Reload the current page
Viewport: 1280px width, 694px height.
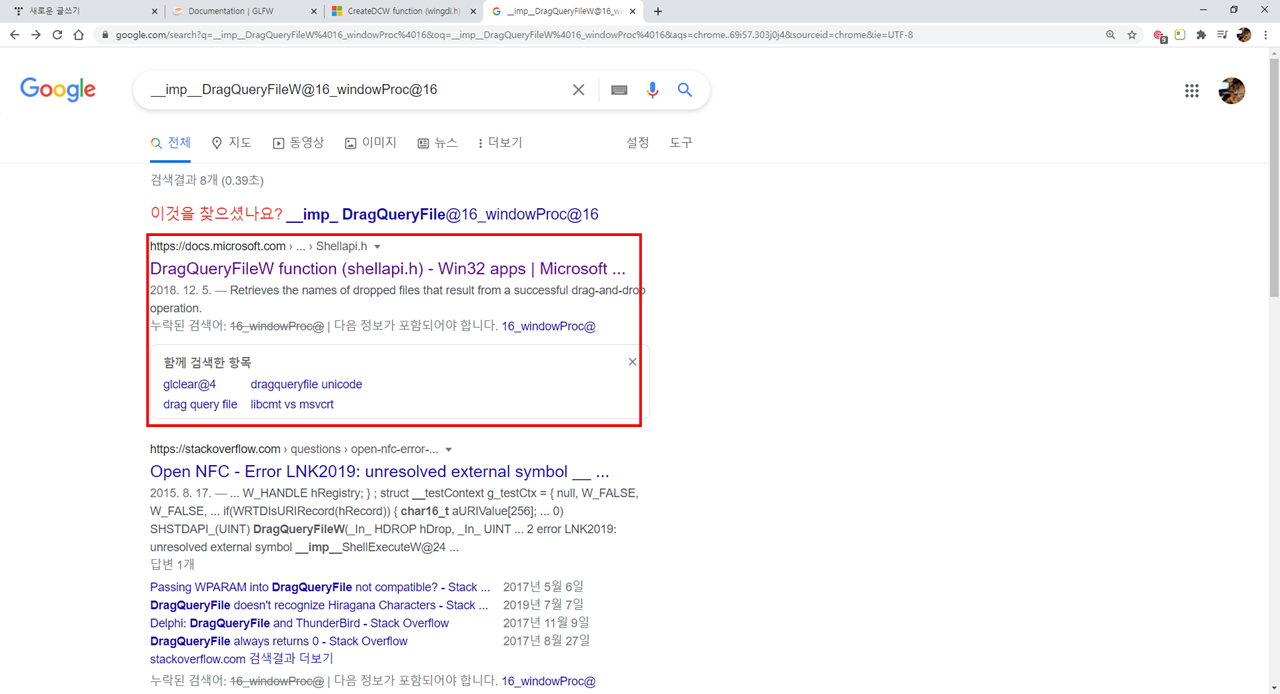(57, 34)
